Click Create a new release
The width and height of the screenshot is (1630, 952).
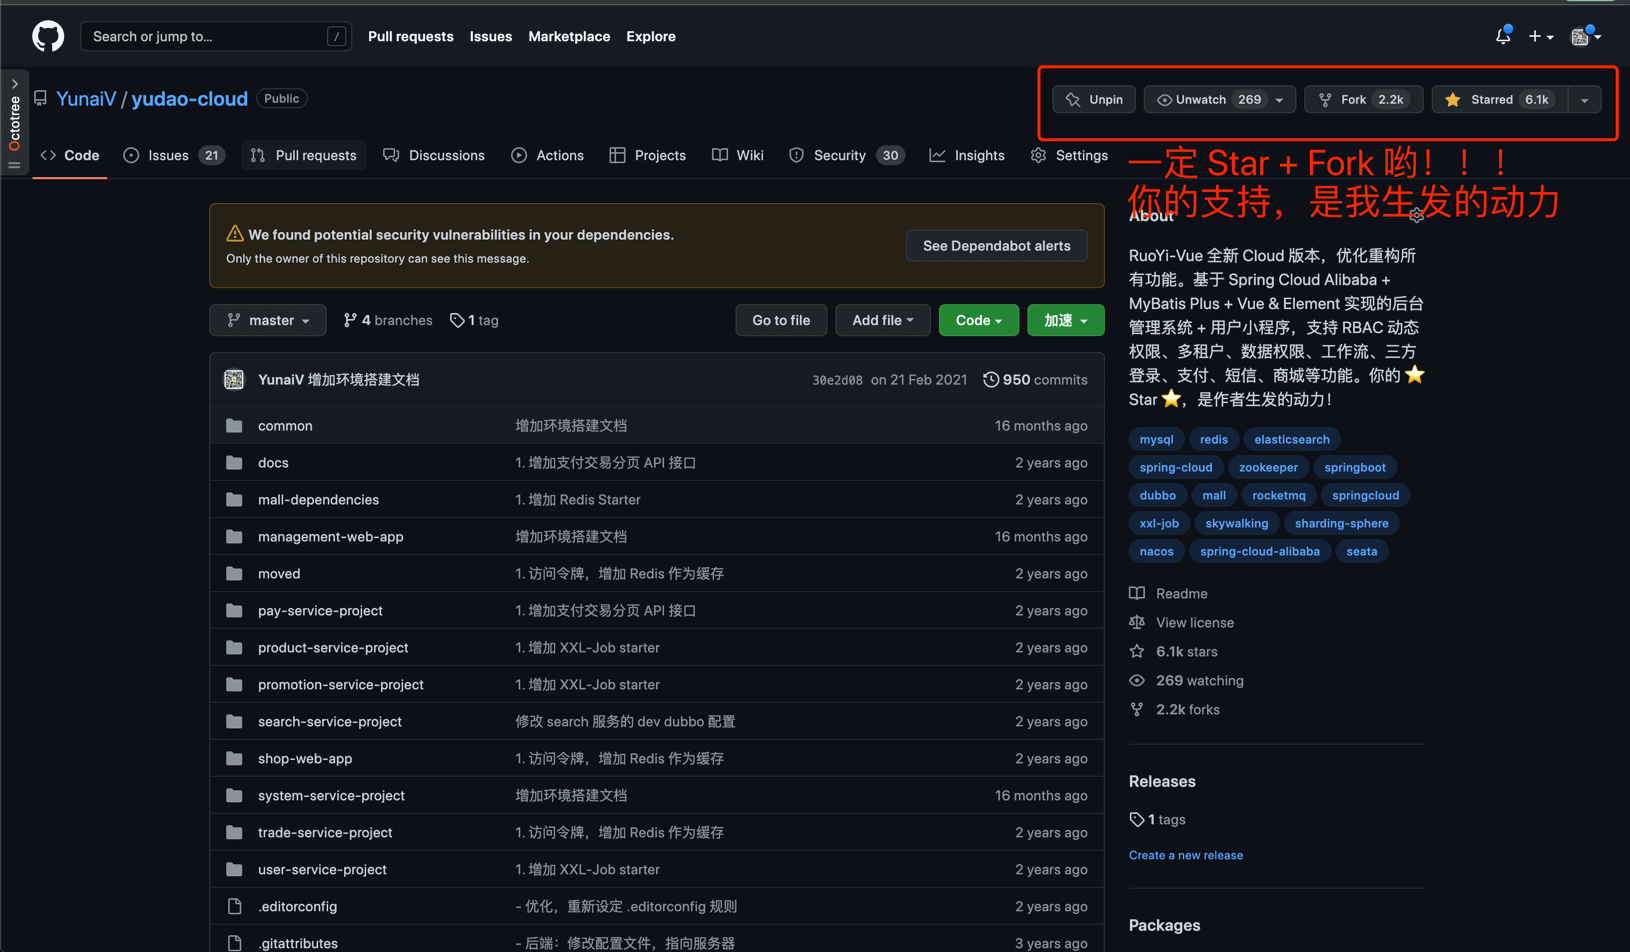click(1186, 855)
